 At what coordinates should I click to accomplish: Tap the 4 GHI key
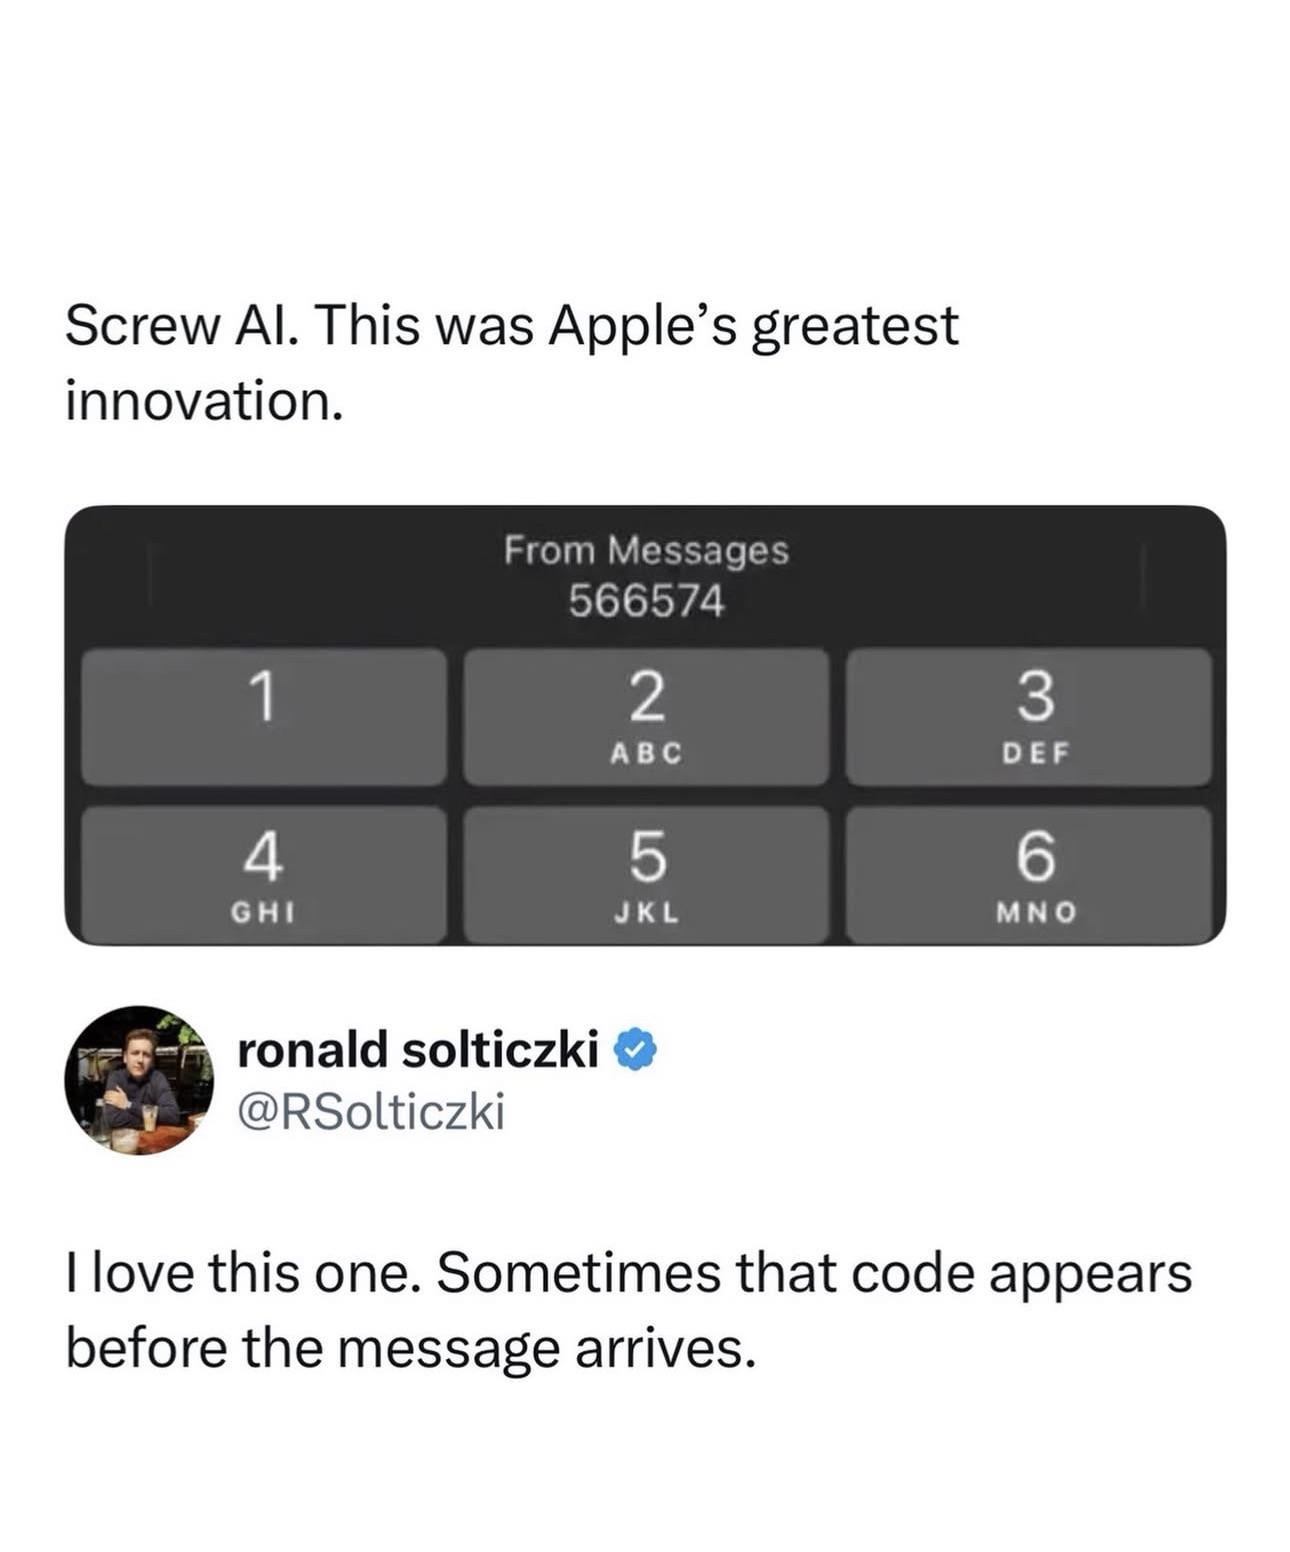pyautogui.click(x=263, y=875)
